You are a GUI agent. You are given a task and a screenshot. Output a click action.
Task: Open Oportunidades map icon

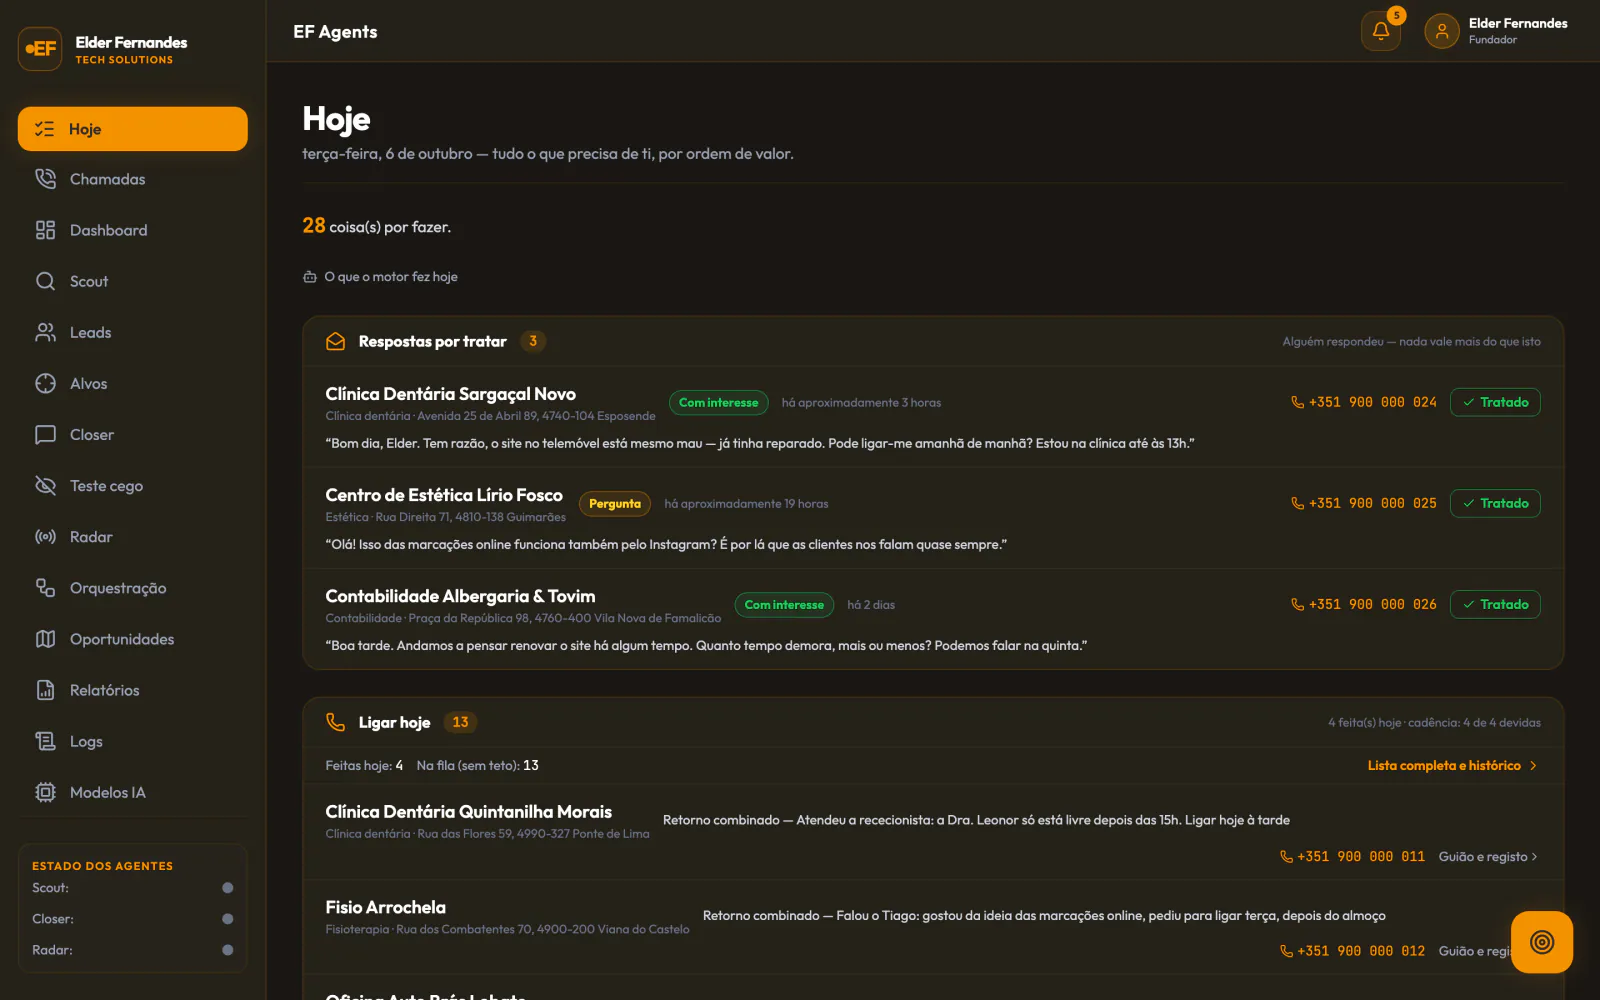pos(45,639)
